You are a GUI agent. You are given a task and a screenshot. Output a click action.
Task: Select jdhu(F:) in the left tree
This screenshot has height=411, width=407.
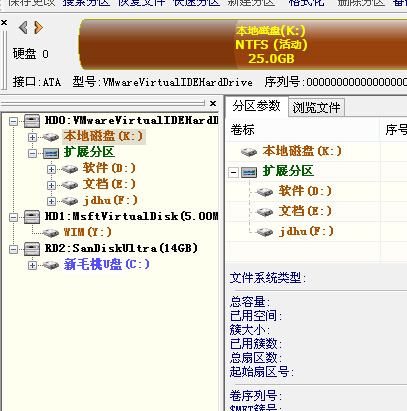coord(110,200)
